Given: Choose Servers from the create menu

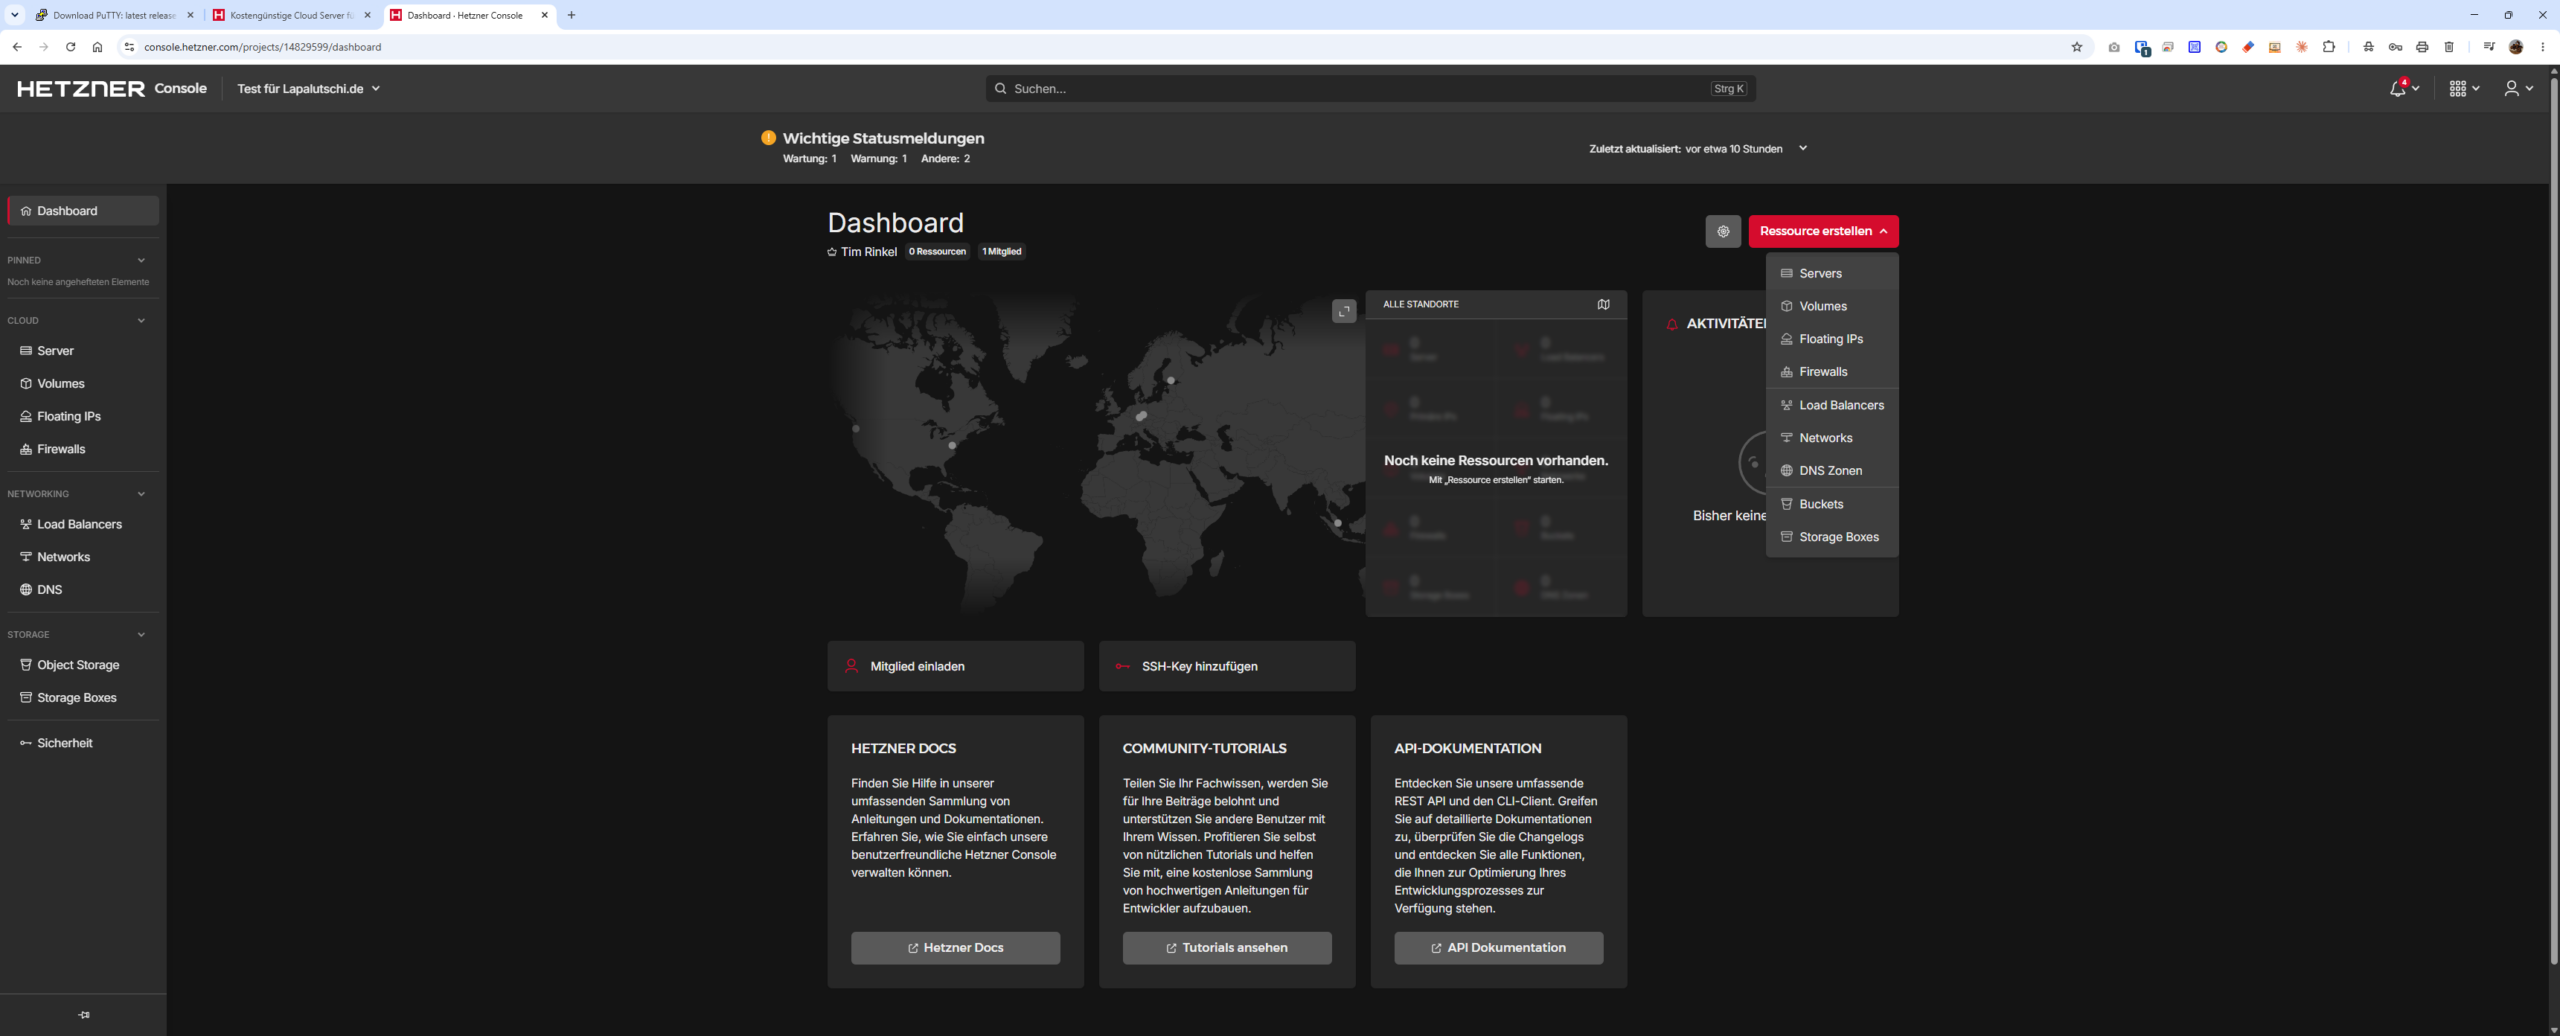Looking at the screenshot, I should [1832, 273].
